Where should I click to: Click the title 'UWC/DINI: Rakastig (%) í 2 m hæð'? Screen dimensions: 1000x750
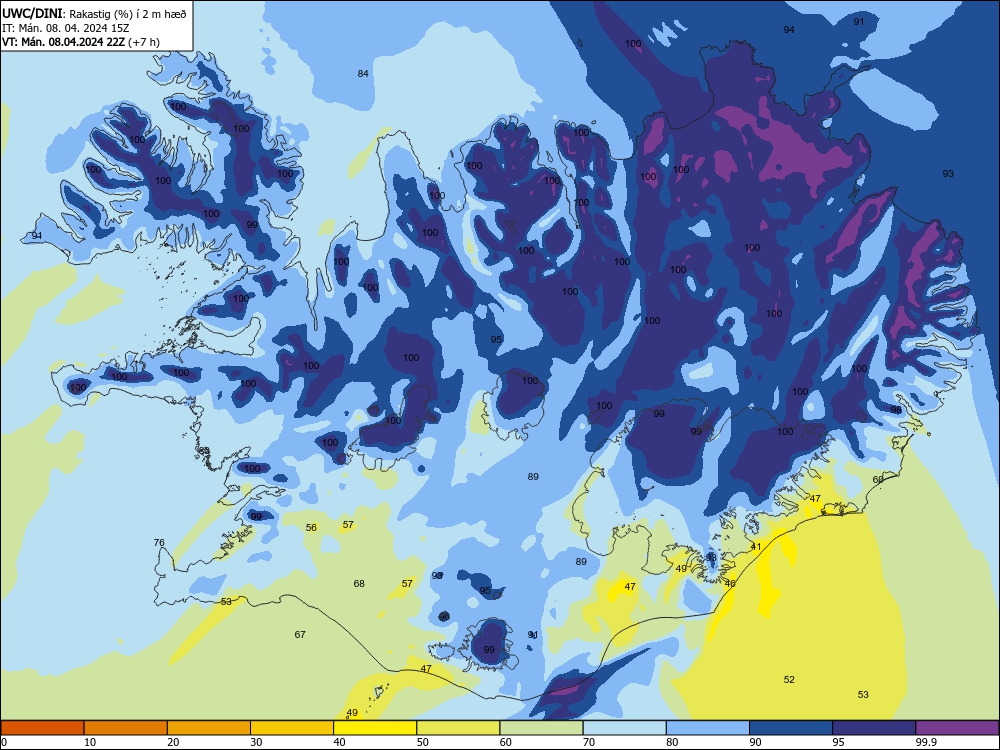[94, 13]
